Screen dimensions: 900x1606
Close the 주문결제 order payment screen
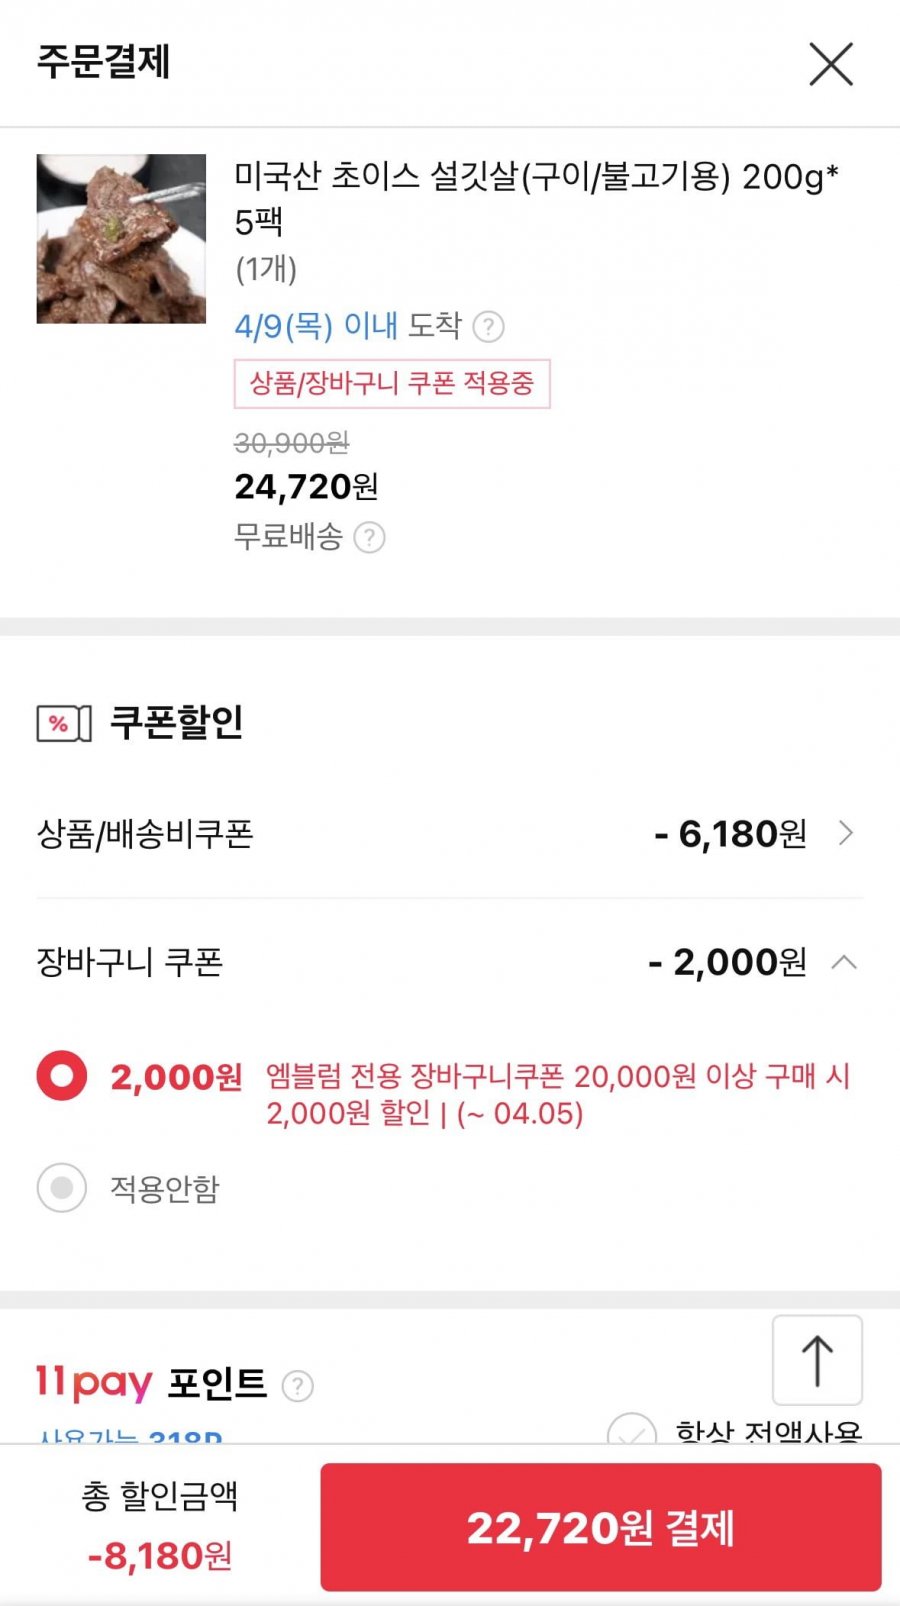click(830, 65)
